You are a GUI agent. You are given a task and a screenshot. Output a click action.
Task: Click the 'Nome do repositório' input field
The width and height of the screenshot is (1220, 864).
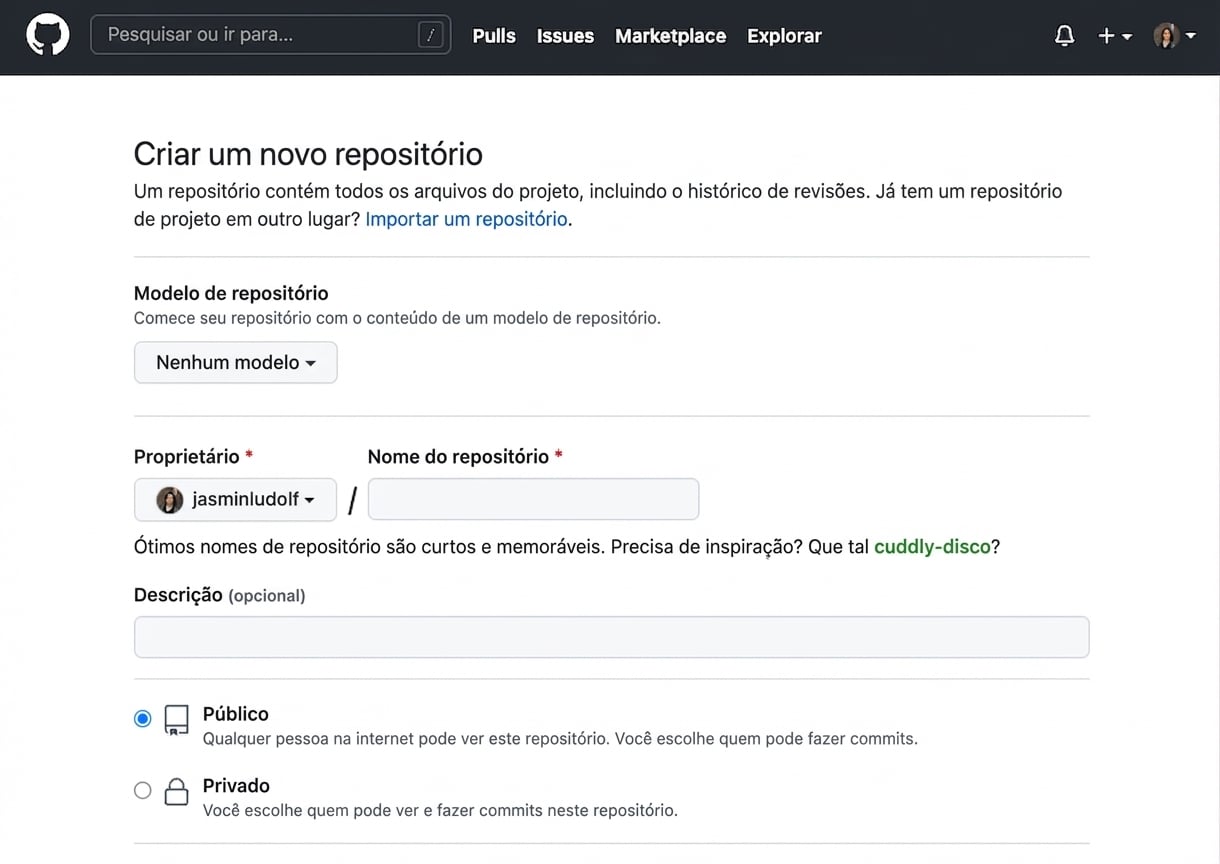coord(533,499)
